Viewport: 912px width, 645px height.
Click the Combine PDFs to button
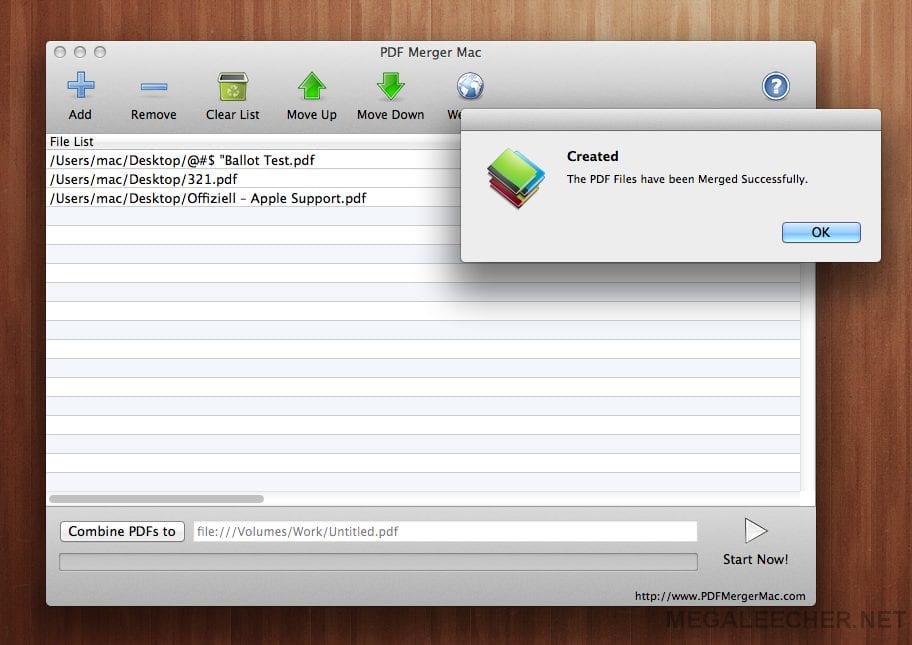(x=122, y=531)
